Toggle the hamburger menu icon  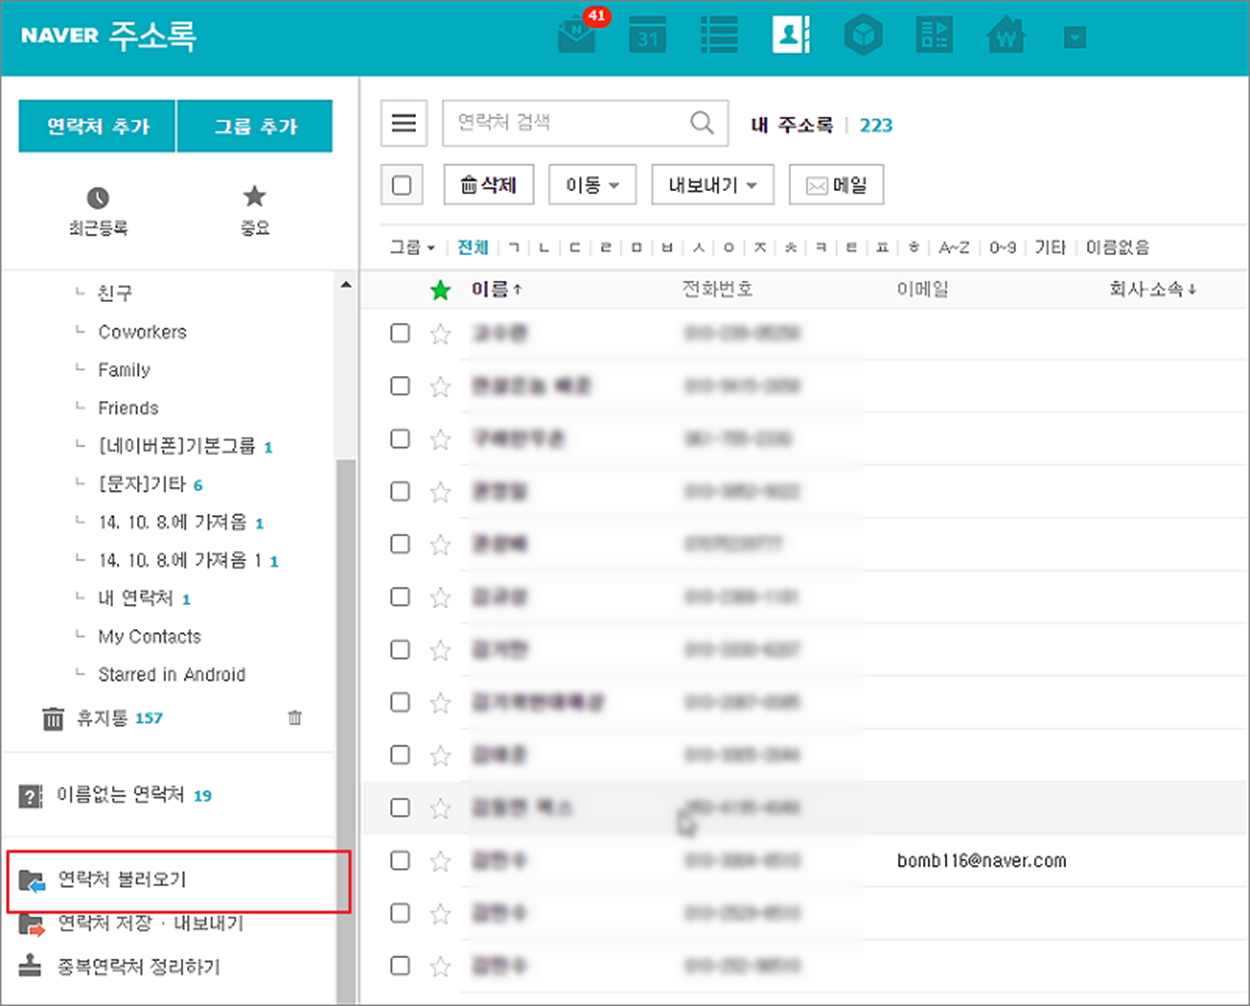404,123
